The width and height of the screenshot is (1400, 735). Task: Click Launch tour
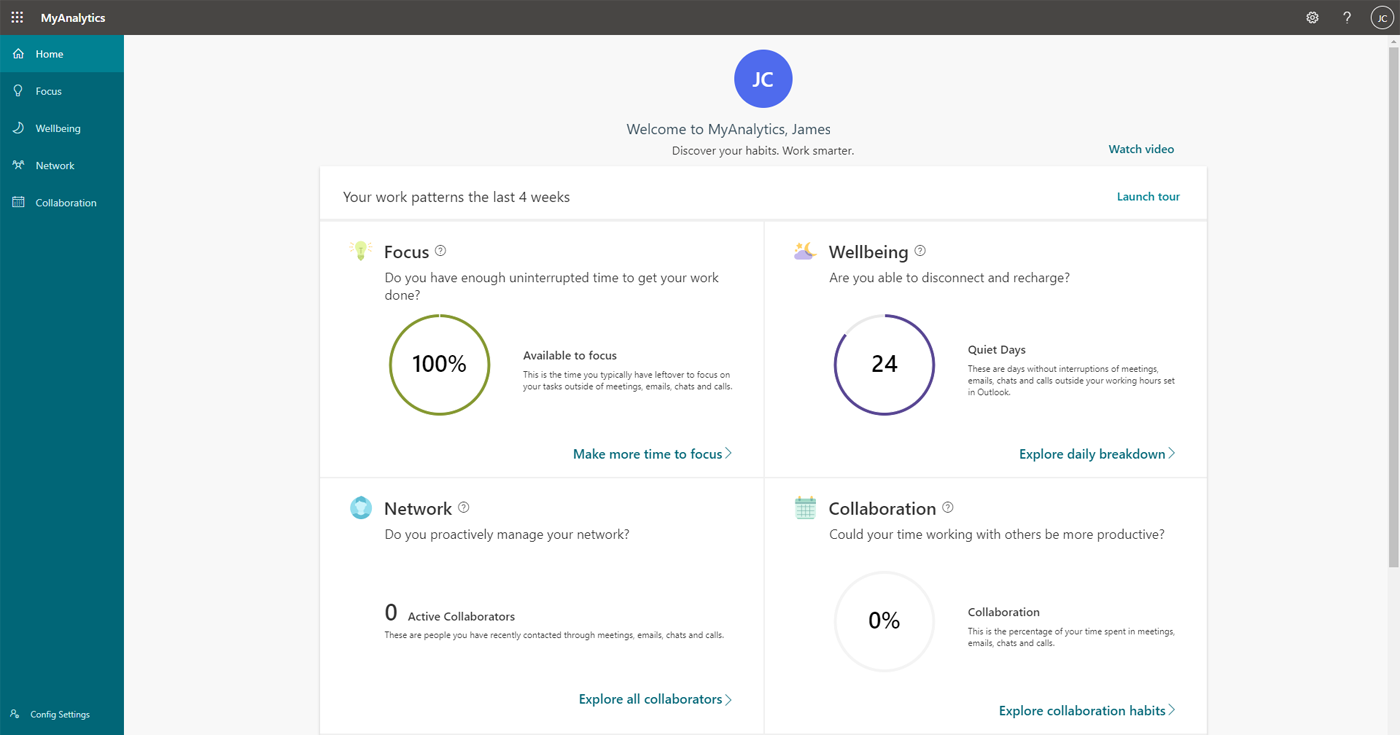pos(1147,196)
